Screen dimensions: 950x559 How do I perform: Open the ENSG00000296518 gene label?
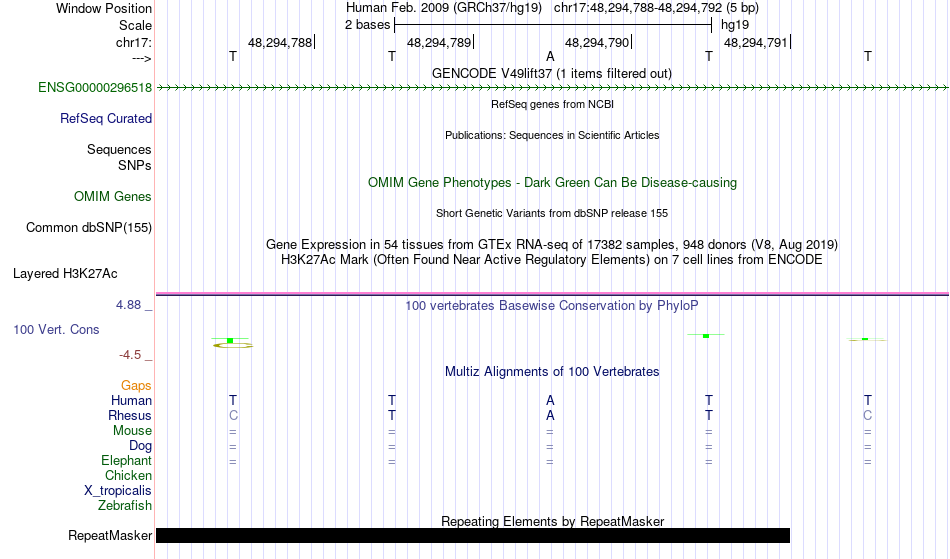coord(95,87)
